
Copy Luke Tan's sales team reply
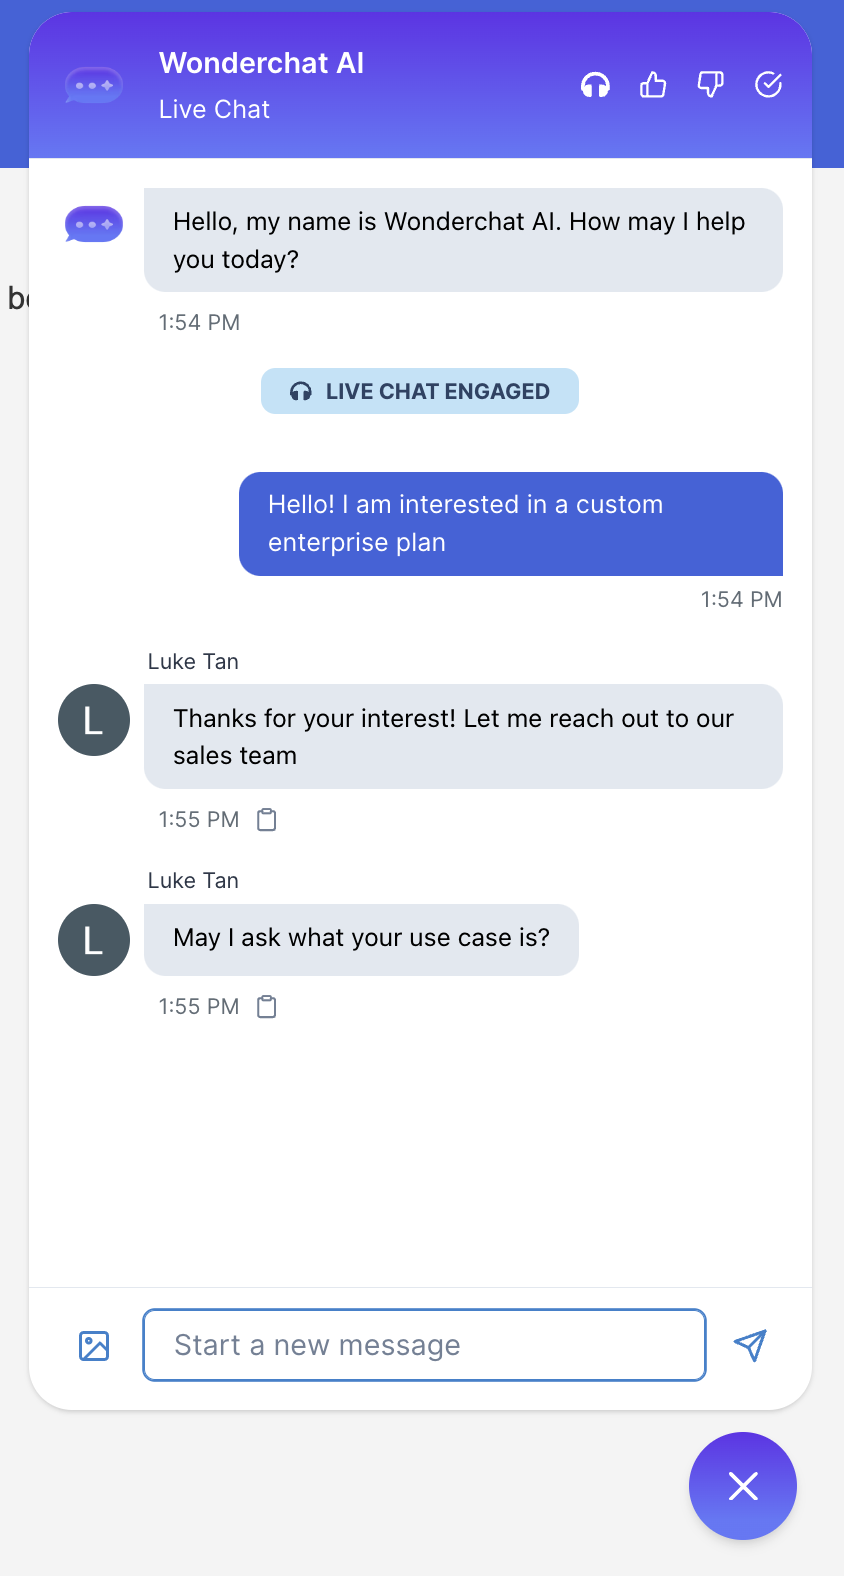click(265, 818)
